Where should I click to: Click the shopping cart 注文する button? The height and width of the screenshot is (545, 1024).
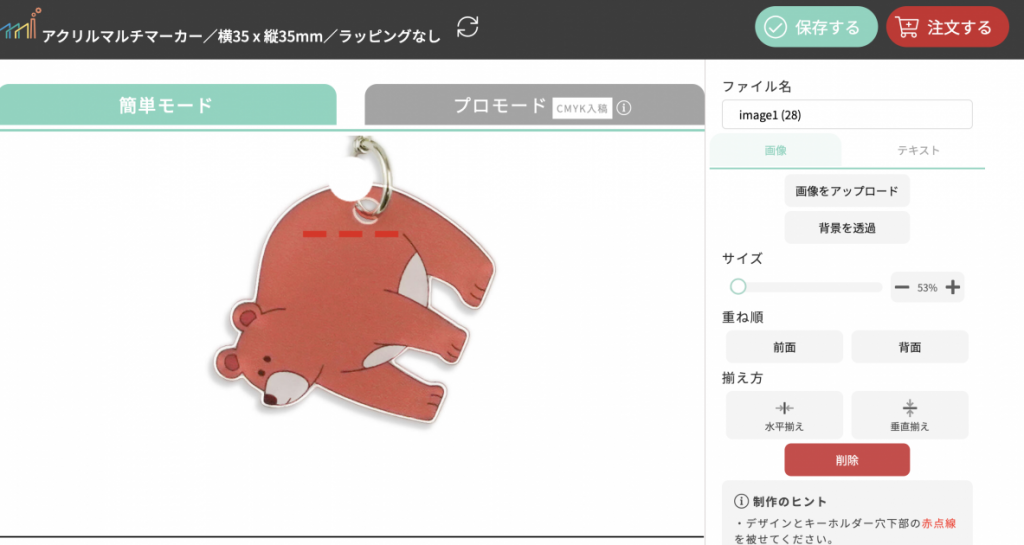(x=947, y=27)
